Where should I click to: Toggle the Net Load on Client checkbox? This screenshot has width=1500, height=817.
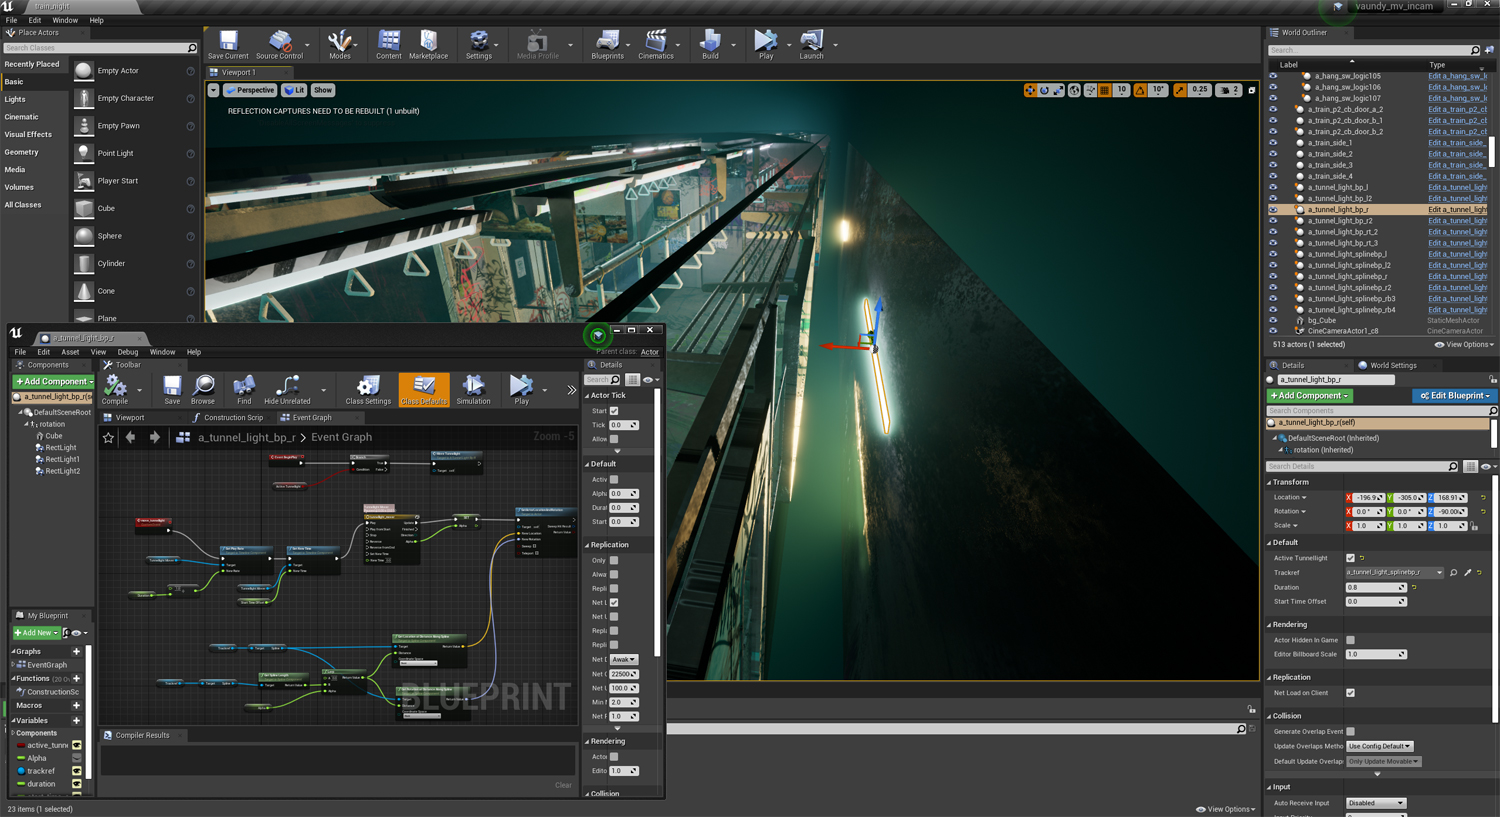[1350, 693]
